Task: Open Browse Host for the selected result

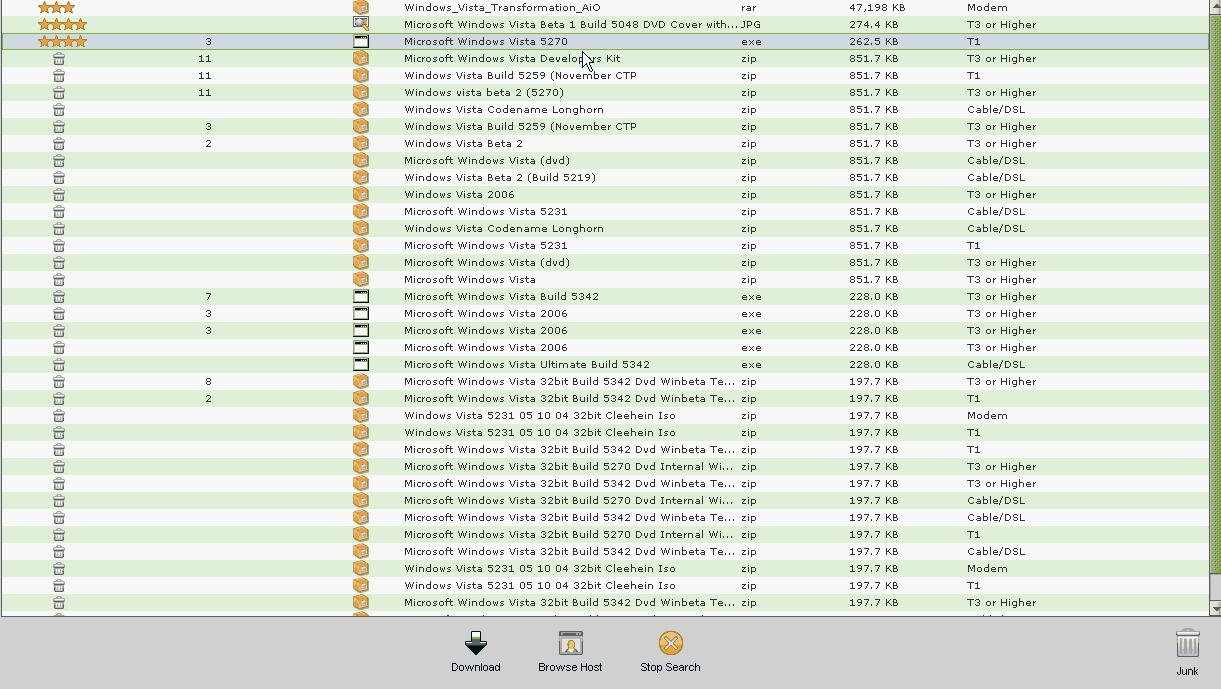Action: click(570, 643)
